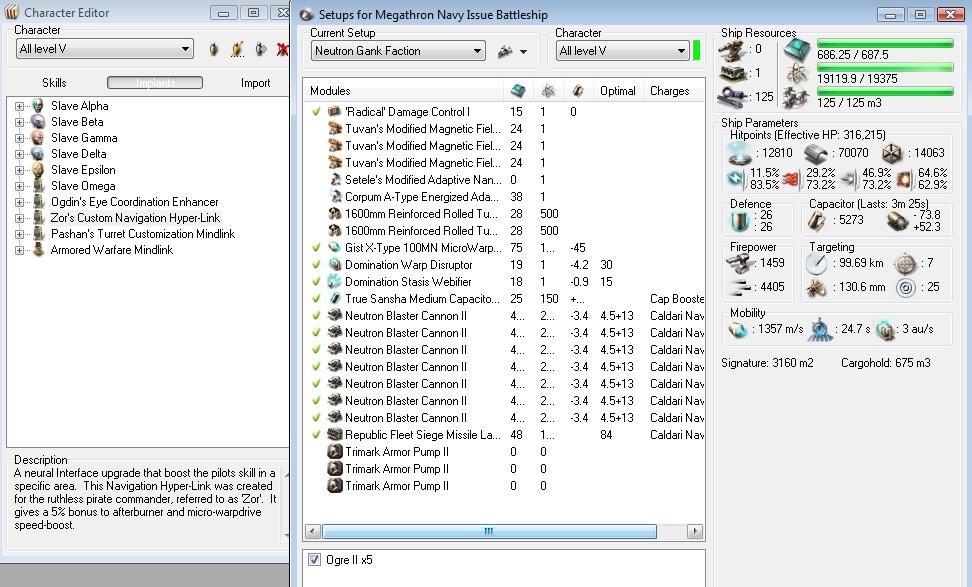Click the powergrid column header icon
This screenshot has width=972, height=587.
pyautogui.click(x=548, y=91)
